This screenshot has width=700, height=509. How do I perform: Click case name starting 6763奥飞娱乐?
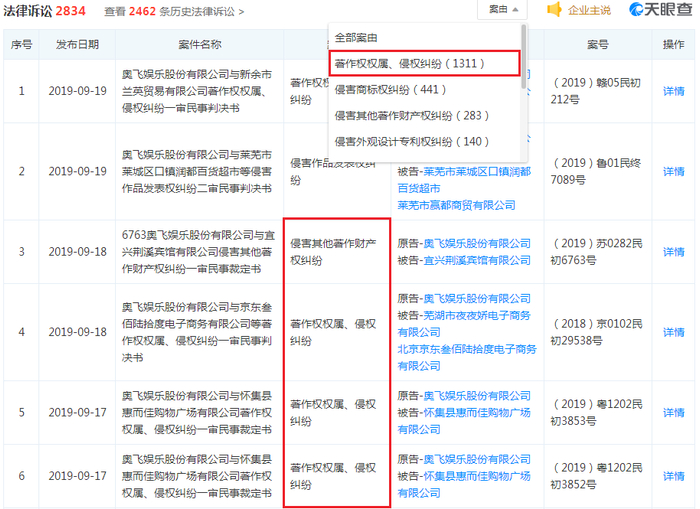tap(198, 252)
